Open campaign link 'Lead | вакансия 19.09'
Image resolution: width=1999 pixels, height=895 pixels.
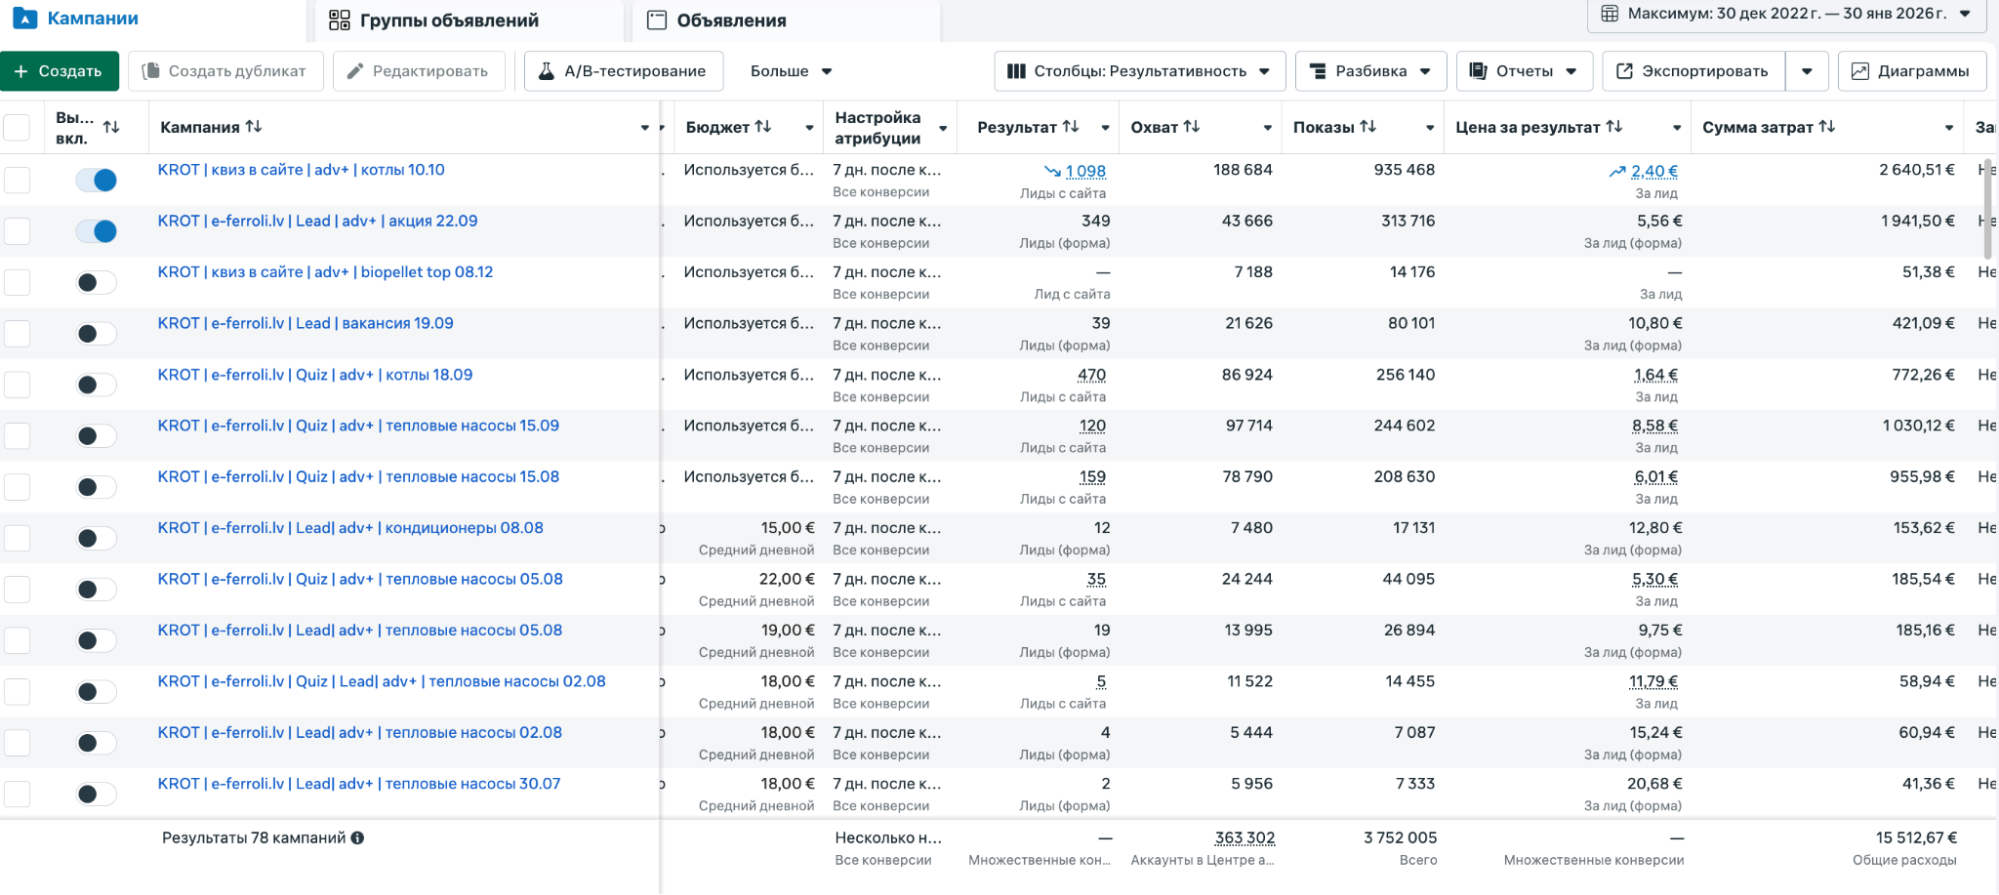pos(305,323)
